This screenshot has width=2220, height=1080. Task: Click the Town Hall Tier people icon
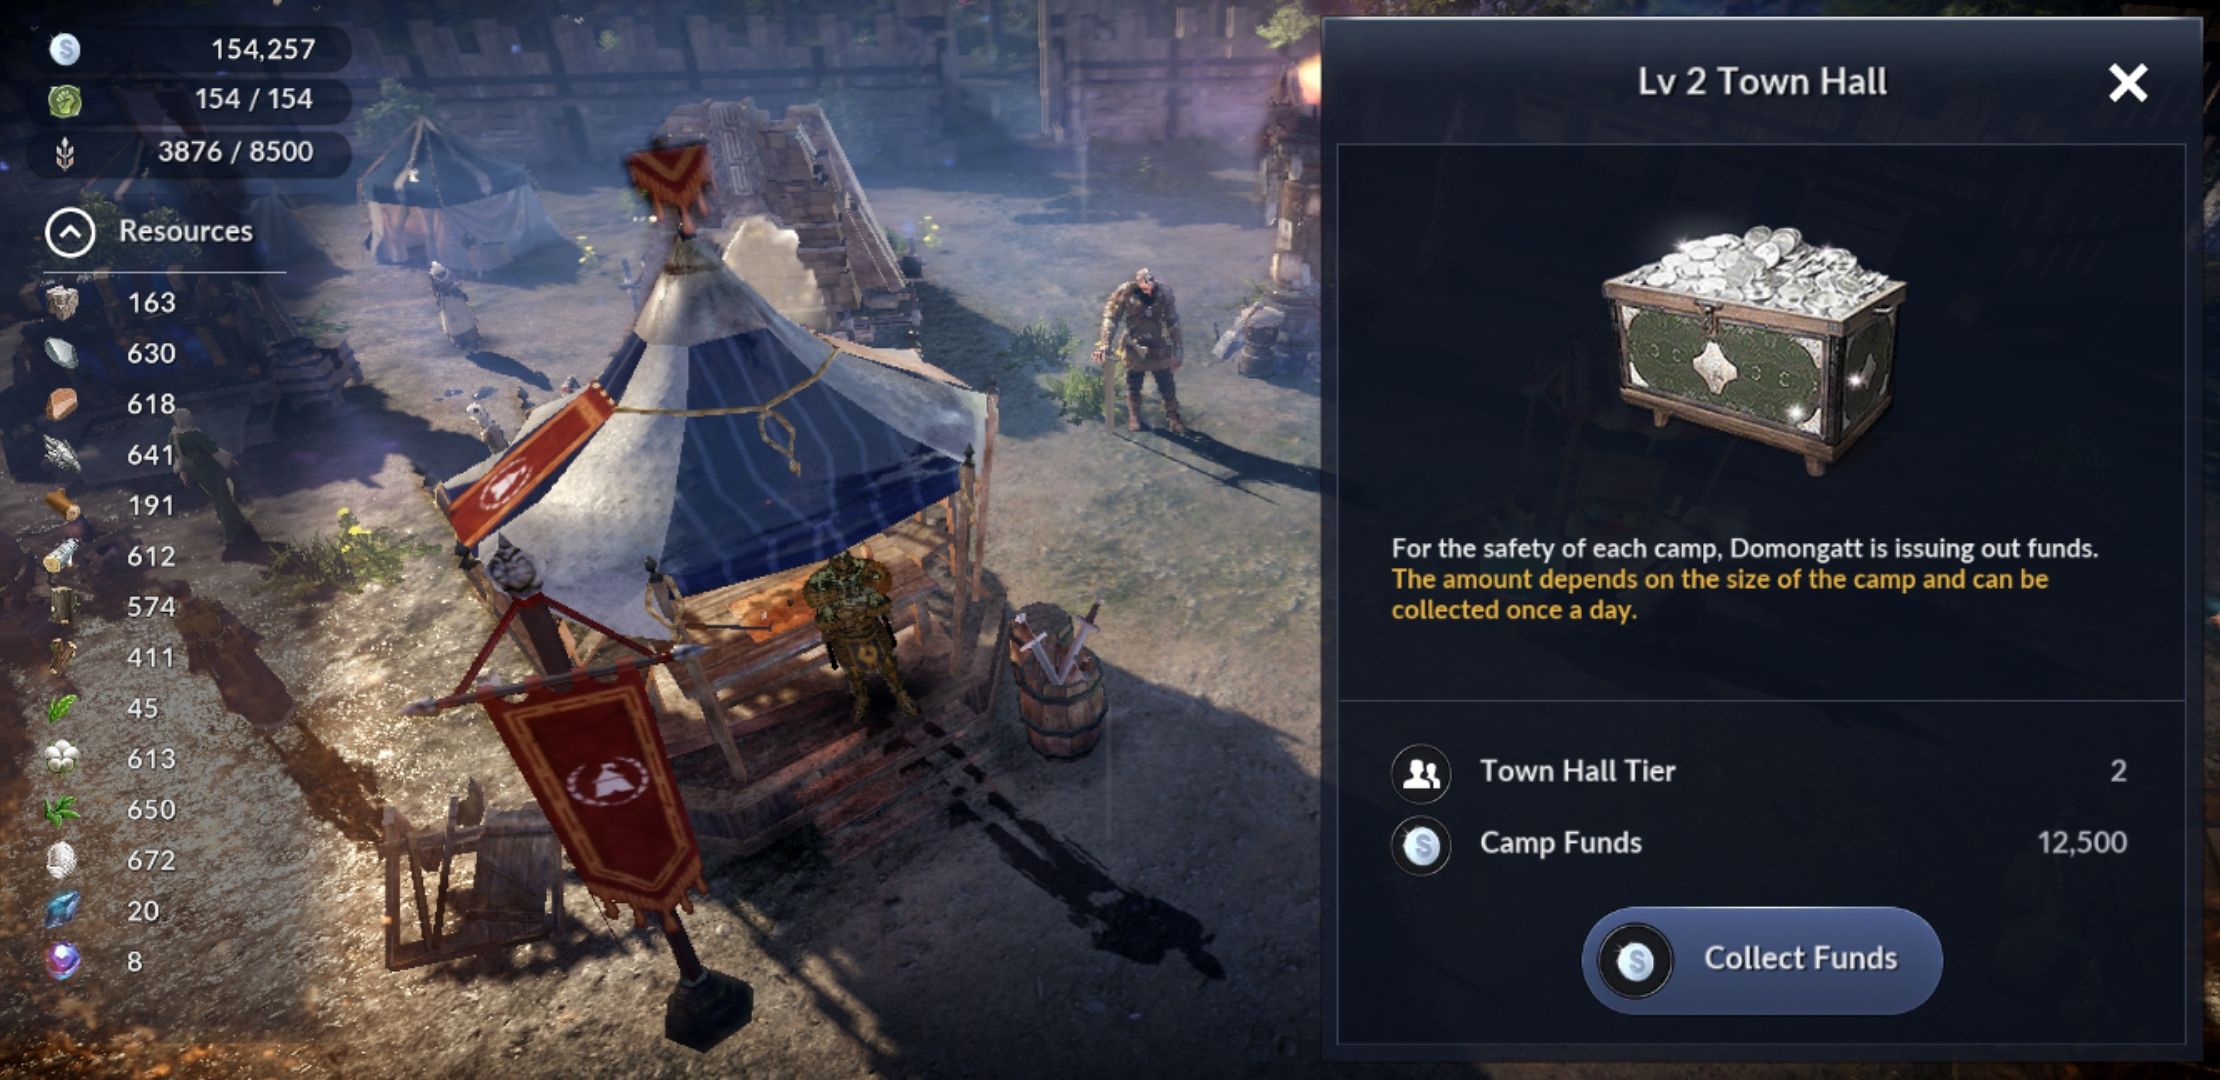[x=1421, y=773]
